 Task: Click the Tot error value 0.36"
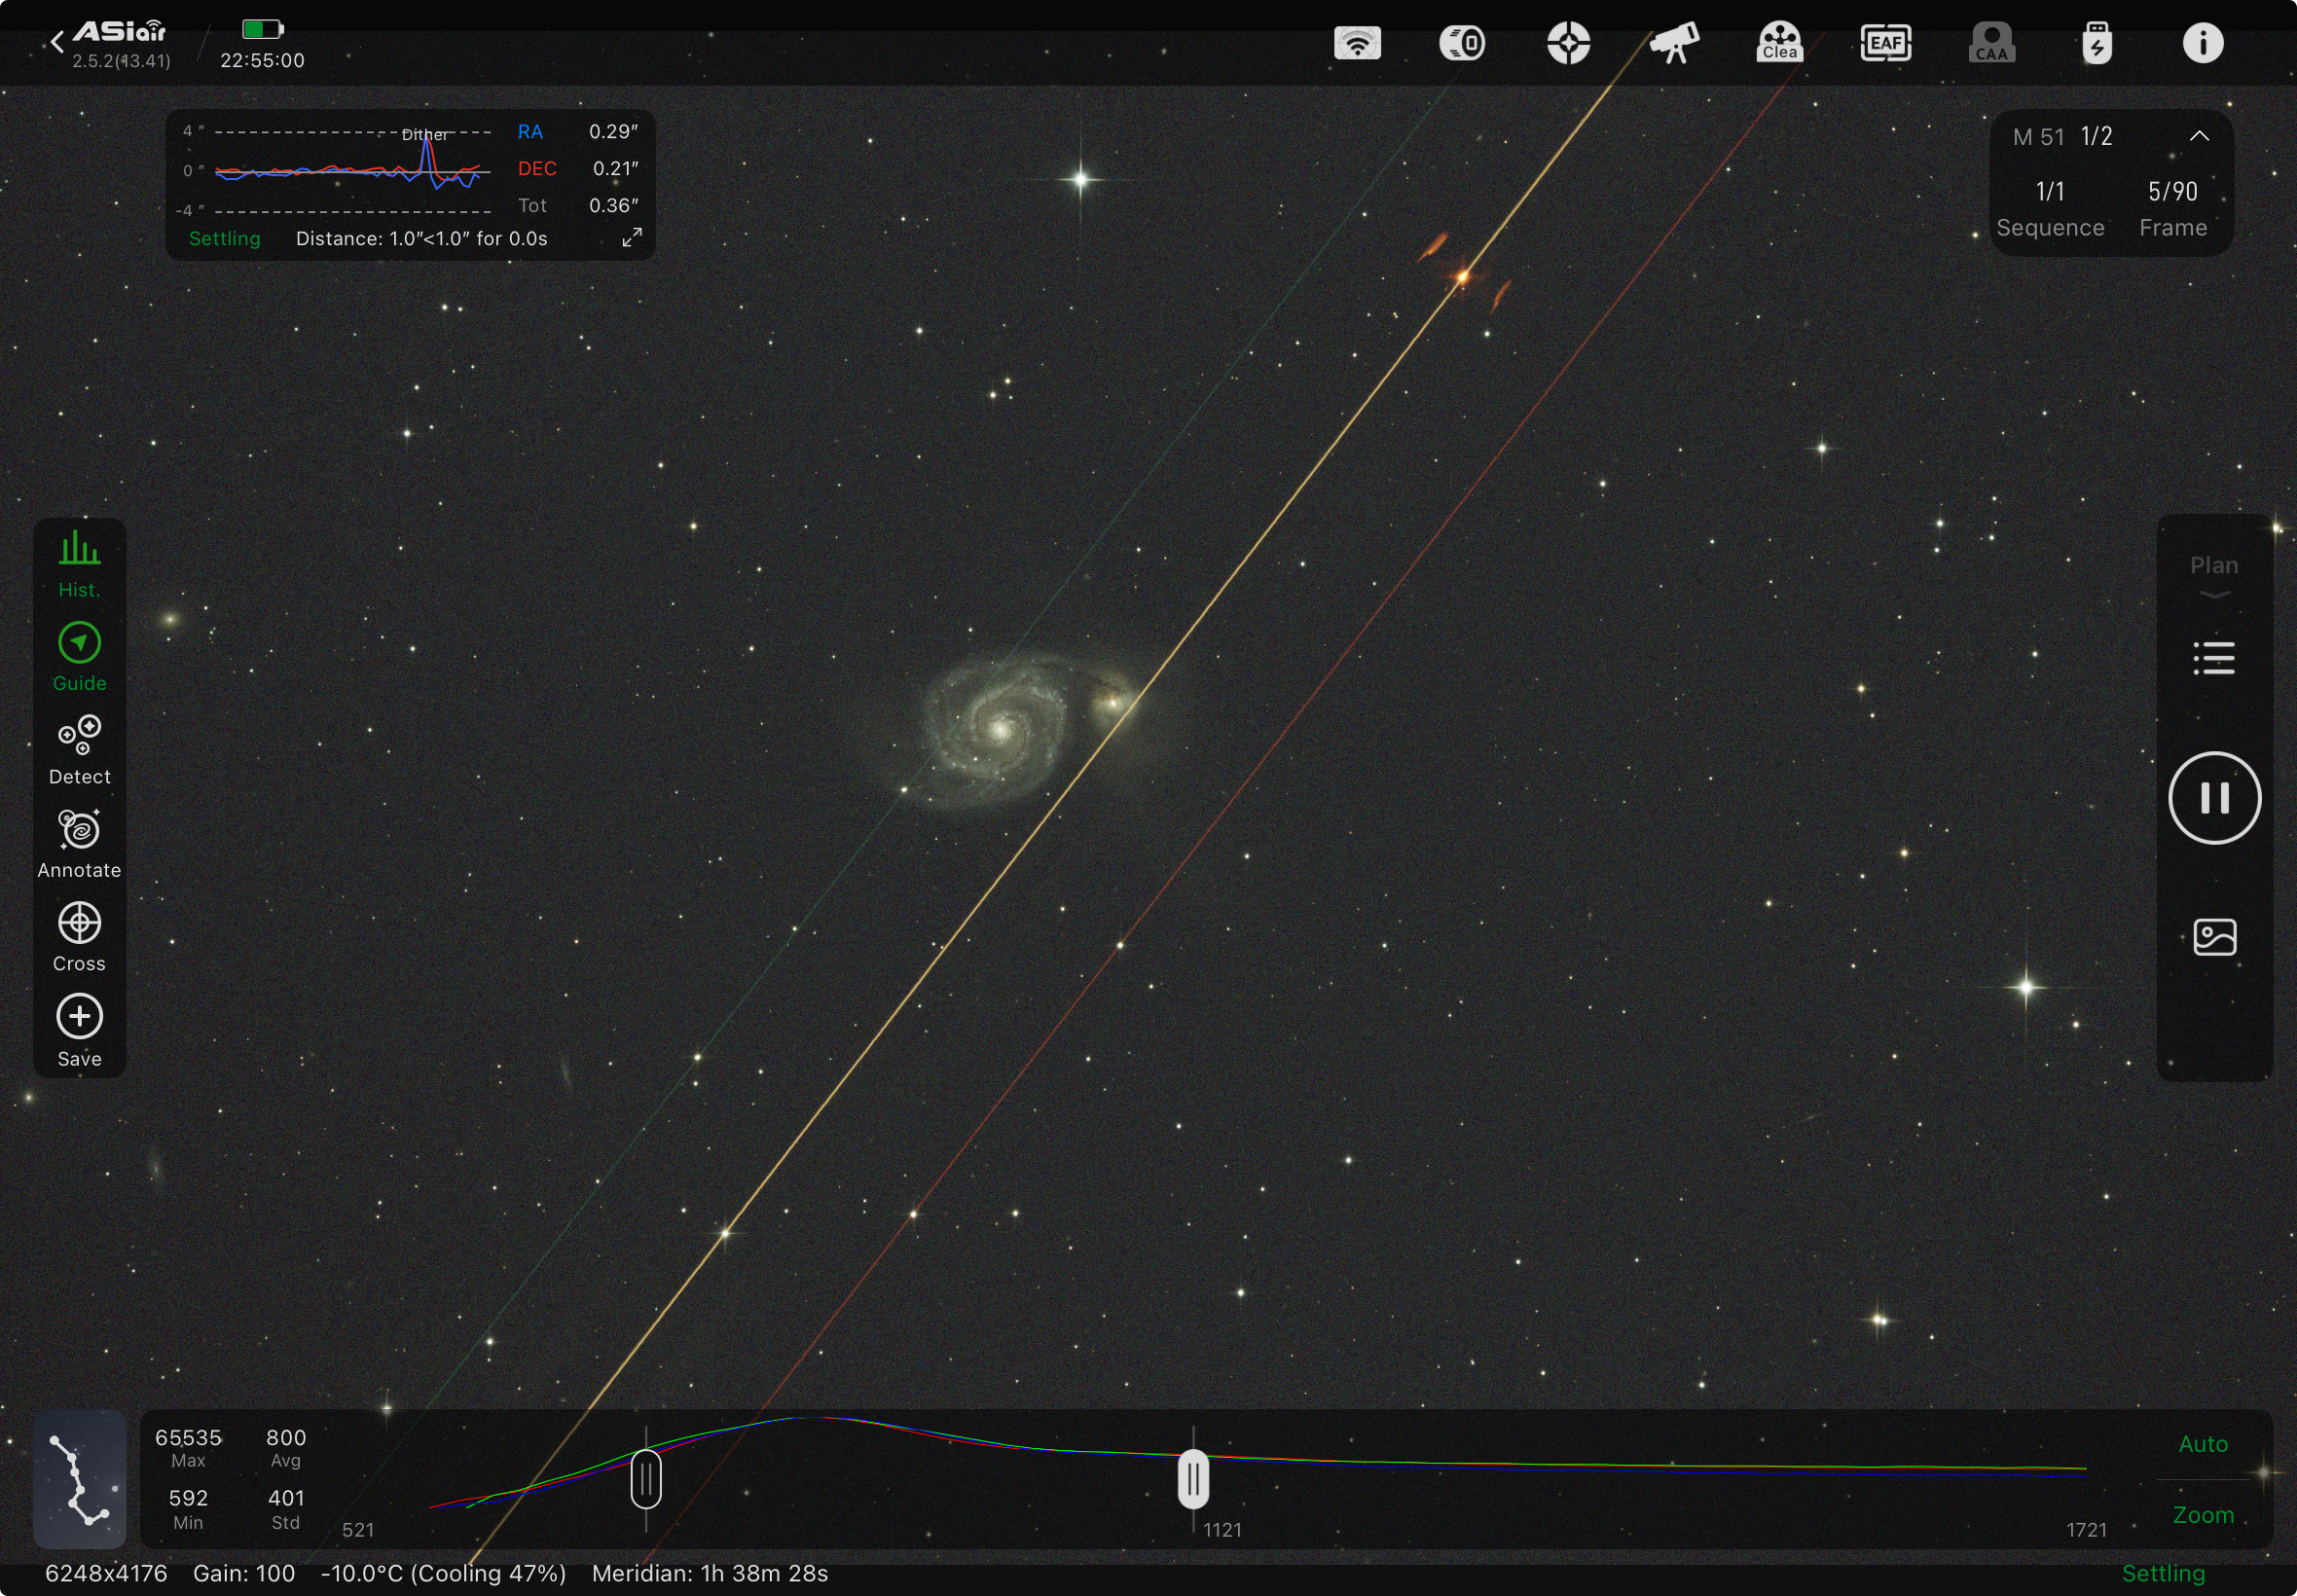click(613, 206)
